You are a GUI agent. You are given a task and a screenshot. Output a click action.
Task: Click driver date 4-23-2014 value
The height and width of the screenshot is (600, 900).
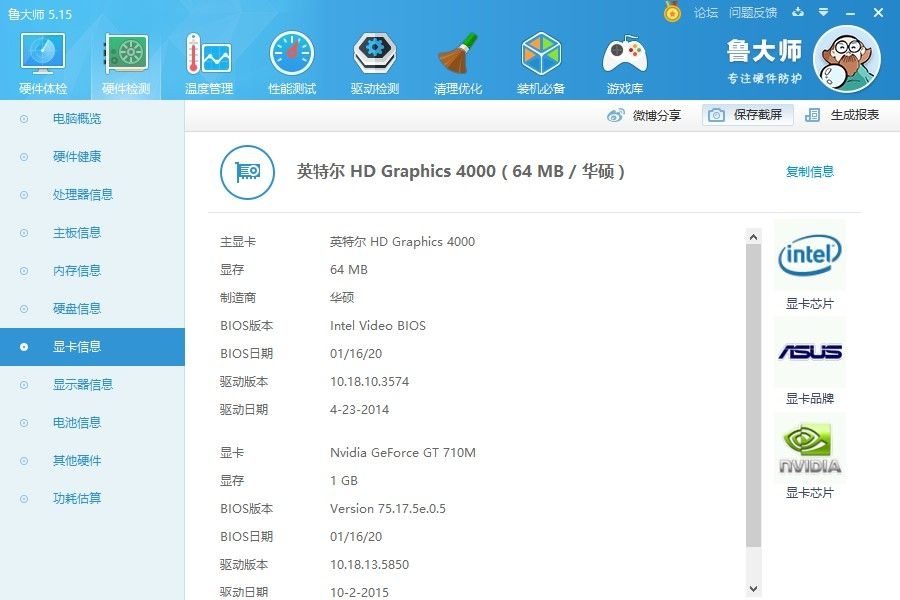click(359, 410)
